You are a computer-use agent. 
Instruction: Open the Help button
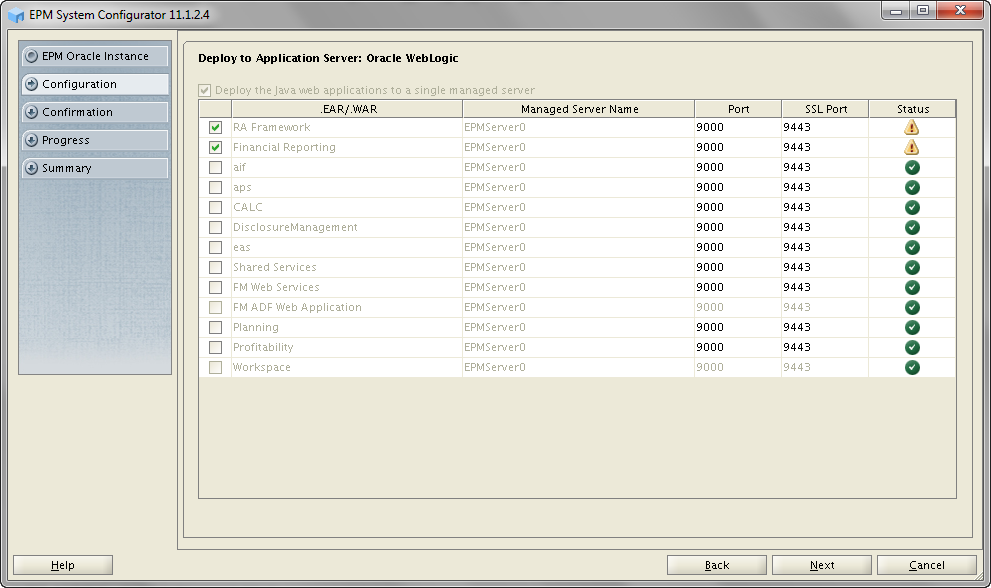pyautogui.click(x=63, y=565)
